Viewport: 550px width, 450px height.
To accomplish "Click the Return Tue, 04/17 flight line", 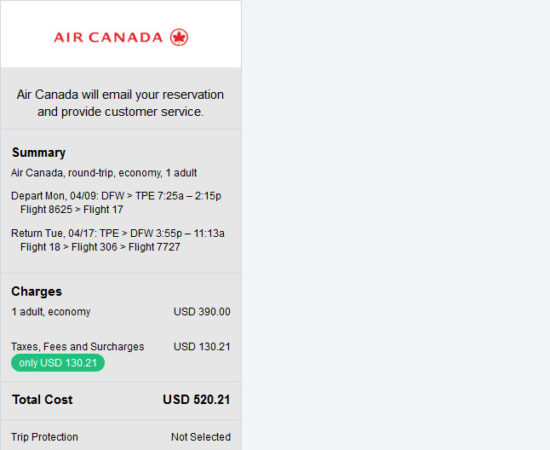I will [x=118, y=233].
